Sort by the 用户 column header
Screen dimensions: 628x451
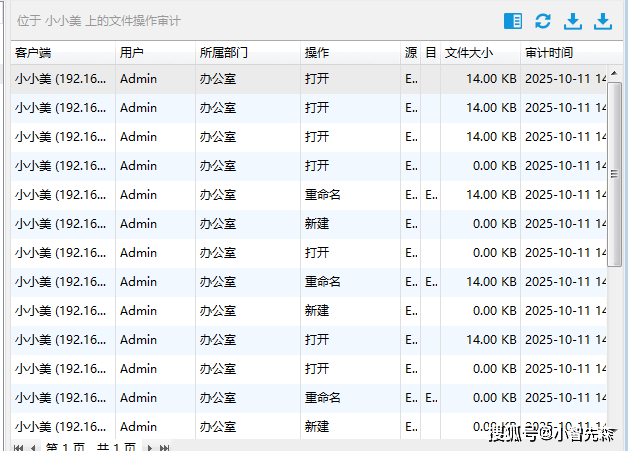tap(155, 52)
